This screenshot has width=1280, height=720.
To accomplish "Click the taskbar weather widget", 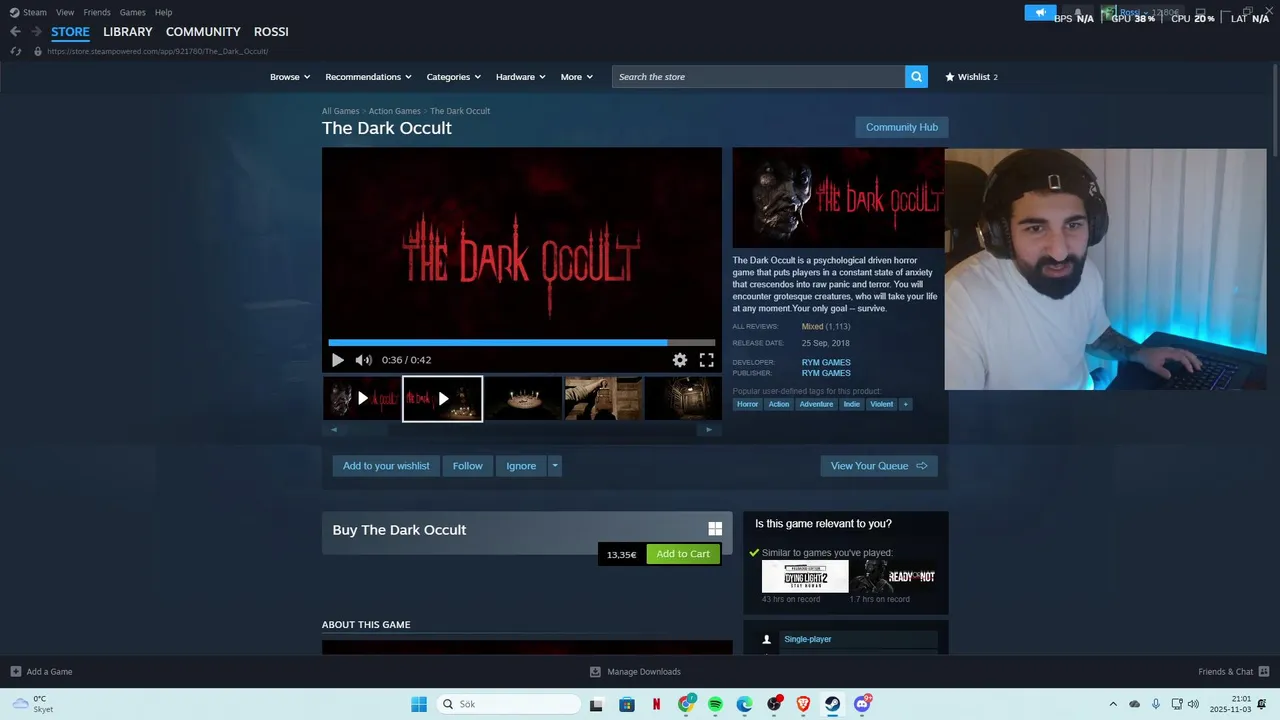I will coord(32,704).
